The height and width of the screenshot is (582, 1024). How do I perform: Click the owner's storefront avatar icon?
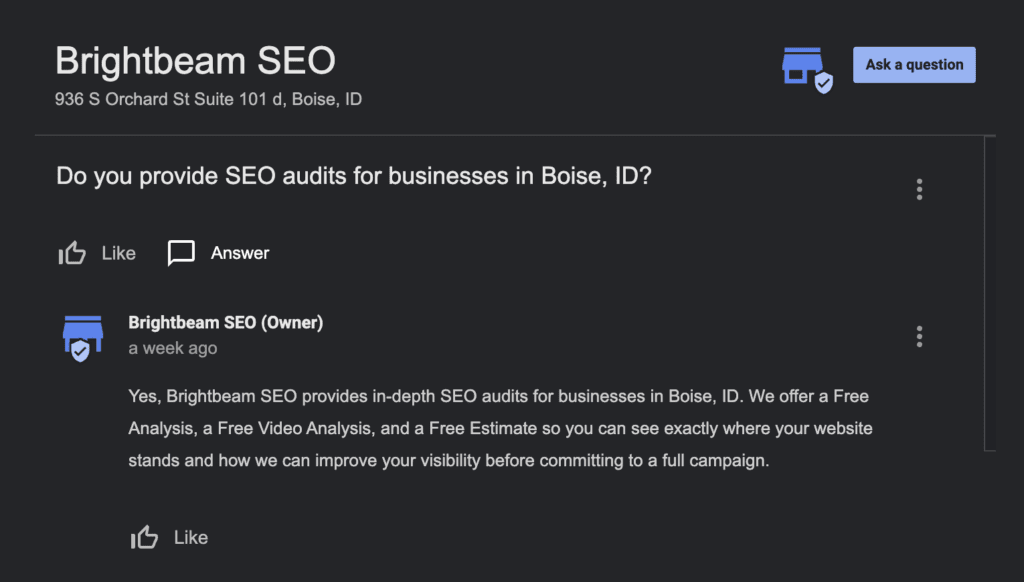click(82, 335)
